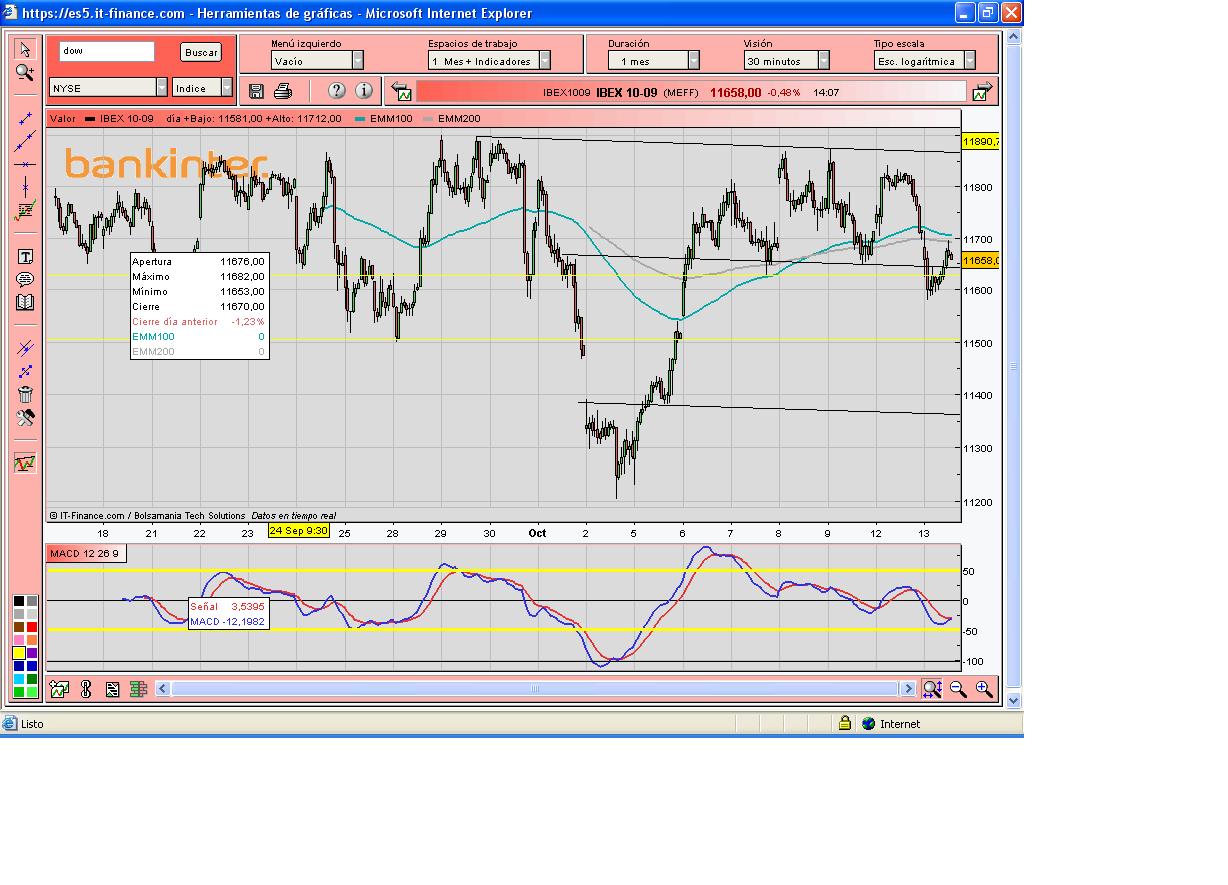Open the 'Esc. logarítmica' scale dropdown
Image resolution: width=1228 pixels, height=885 pixels.
(969, 61)
